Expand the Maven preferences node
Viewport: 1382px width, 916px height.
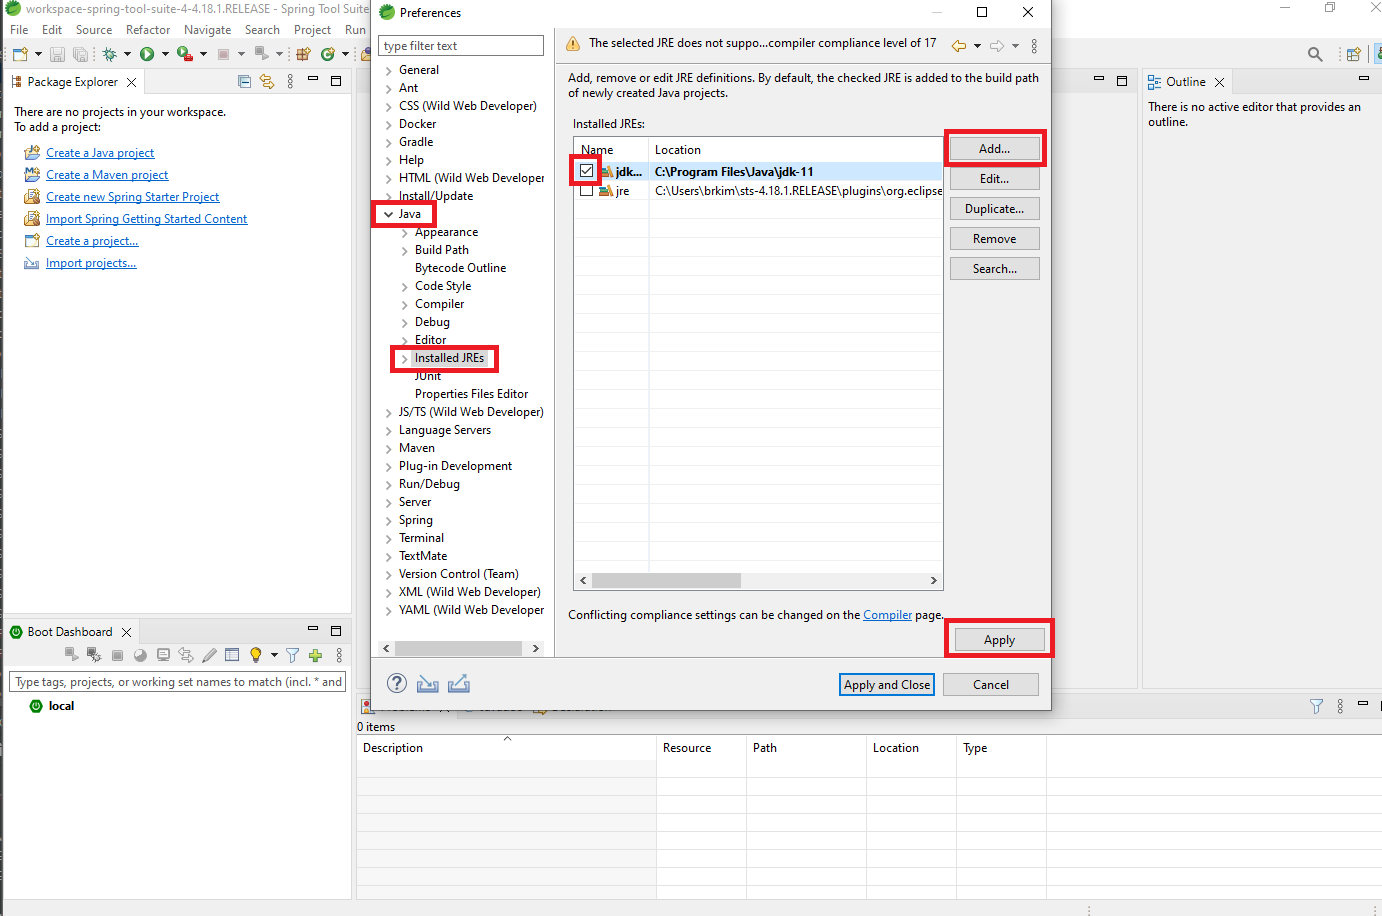pyautogui.click(x=389, y=448)
